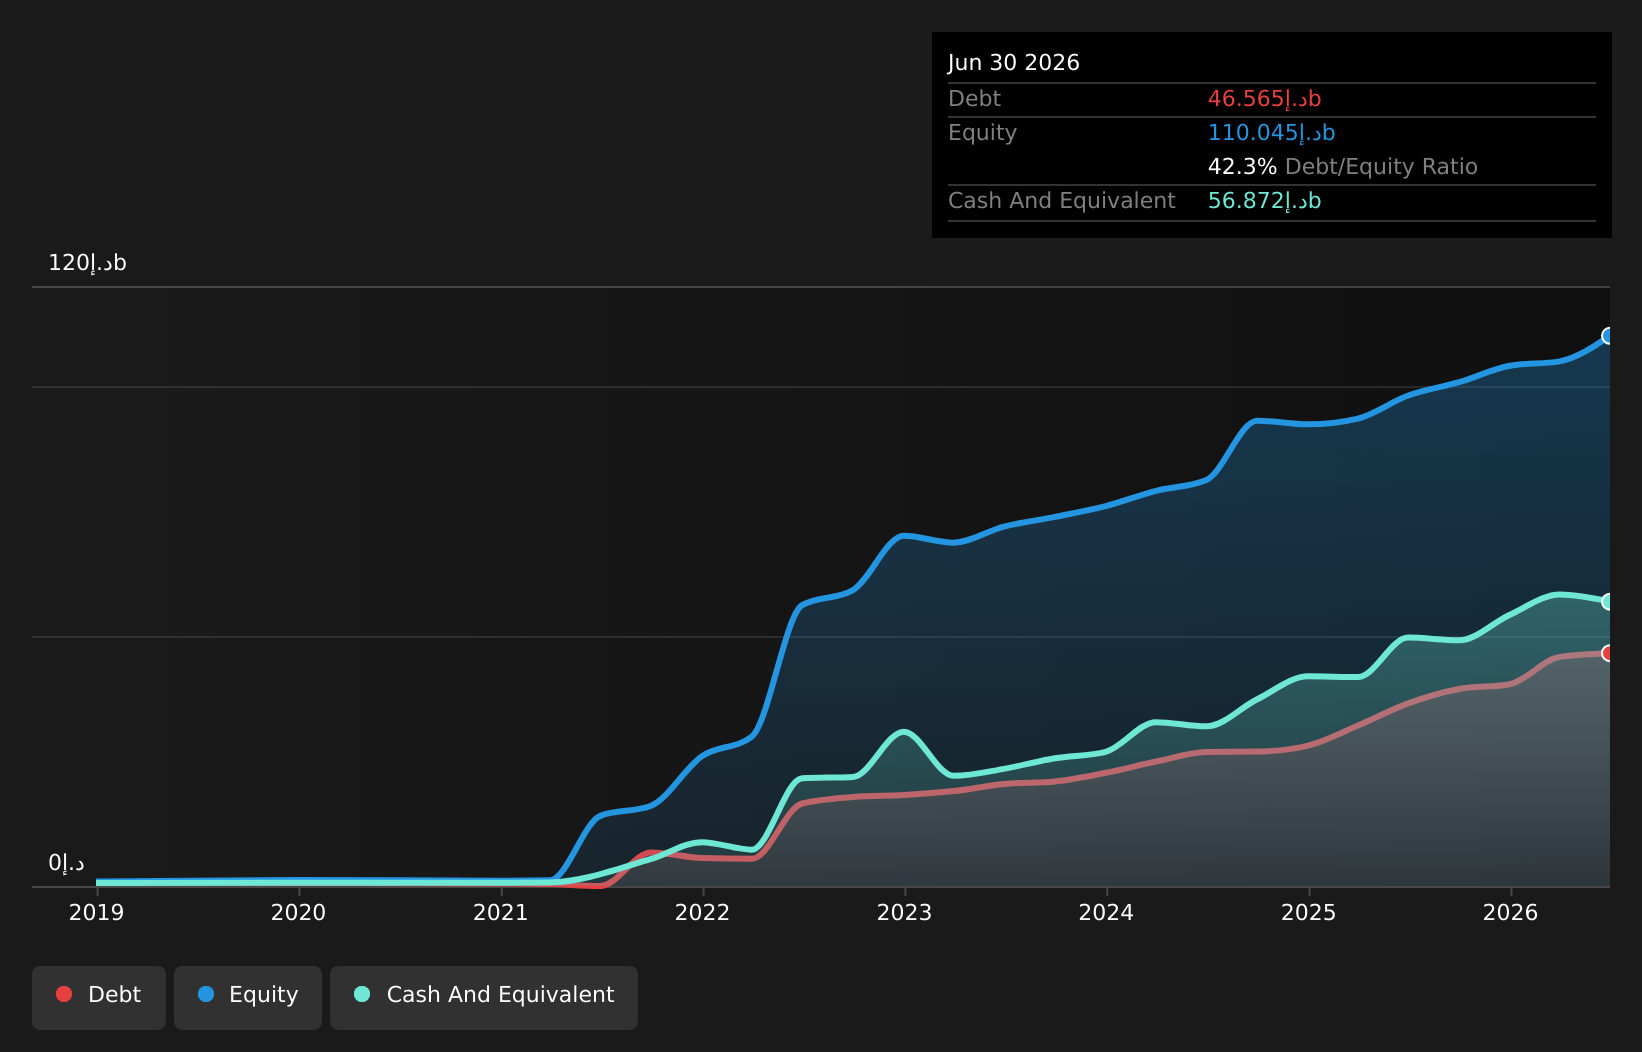Click the red Debt legend dot
The image size is (1642, 1052).
pos(64,994)
